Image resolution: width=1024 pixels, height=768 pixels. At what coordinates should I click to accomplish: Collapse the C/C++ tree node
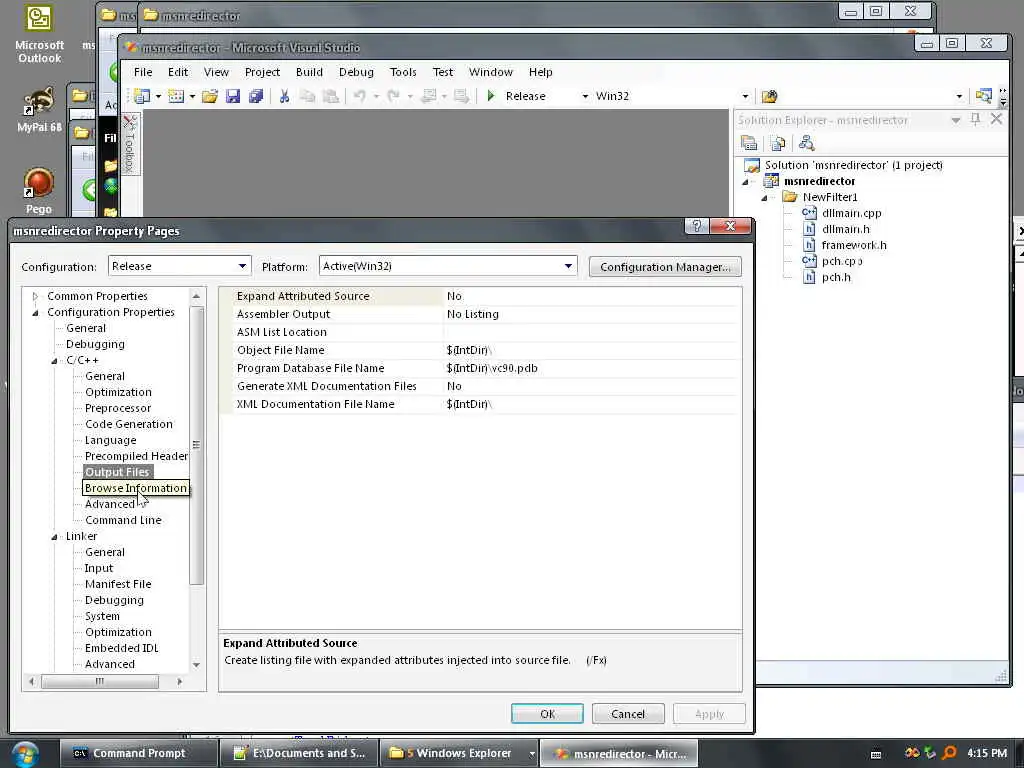54,360
